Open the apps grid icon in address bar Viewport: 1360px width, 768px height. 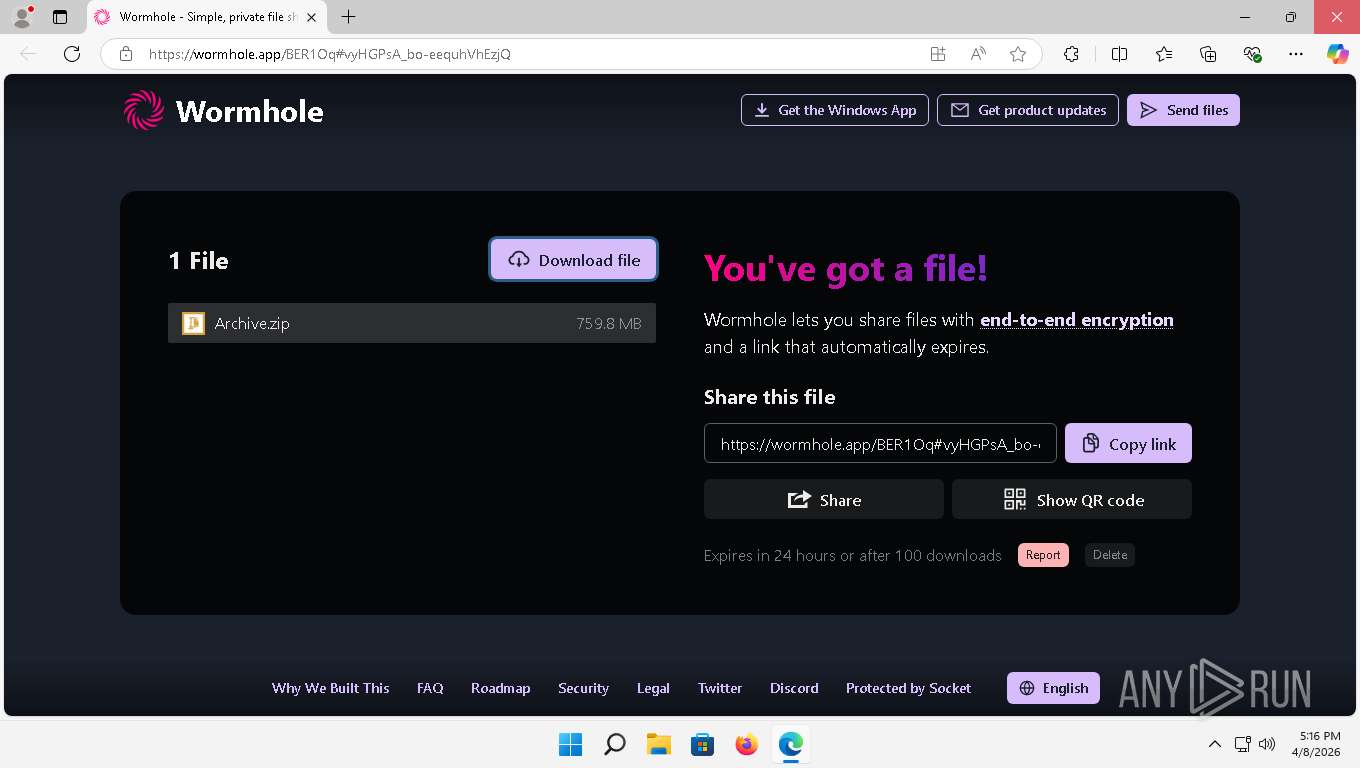tap(938, 54)
